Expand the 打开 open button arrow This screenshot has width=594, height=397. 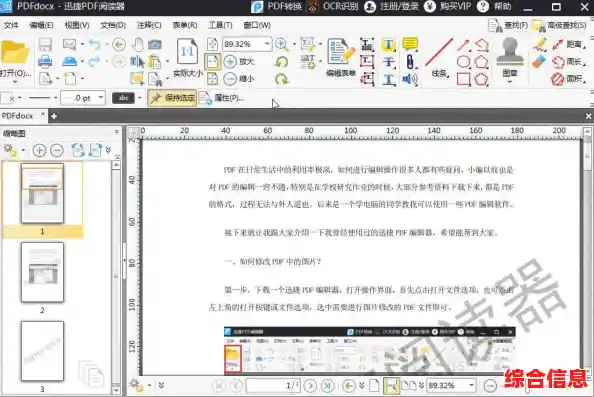pyautogui.click(x=15, y=82)
